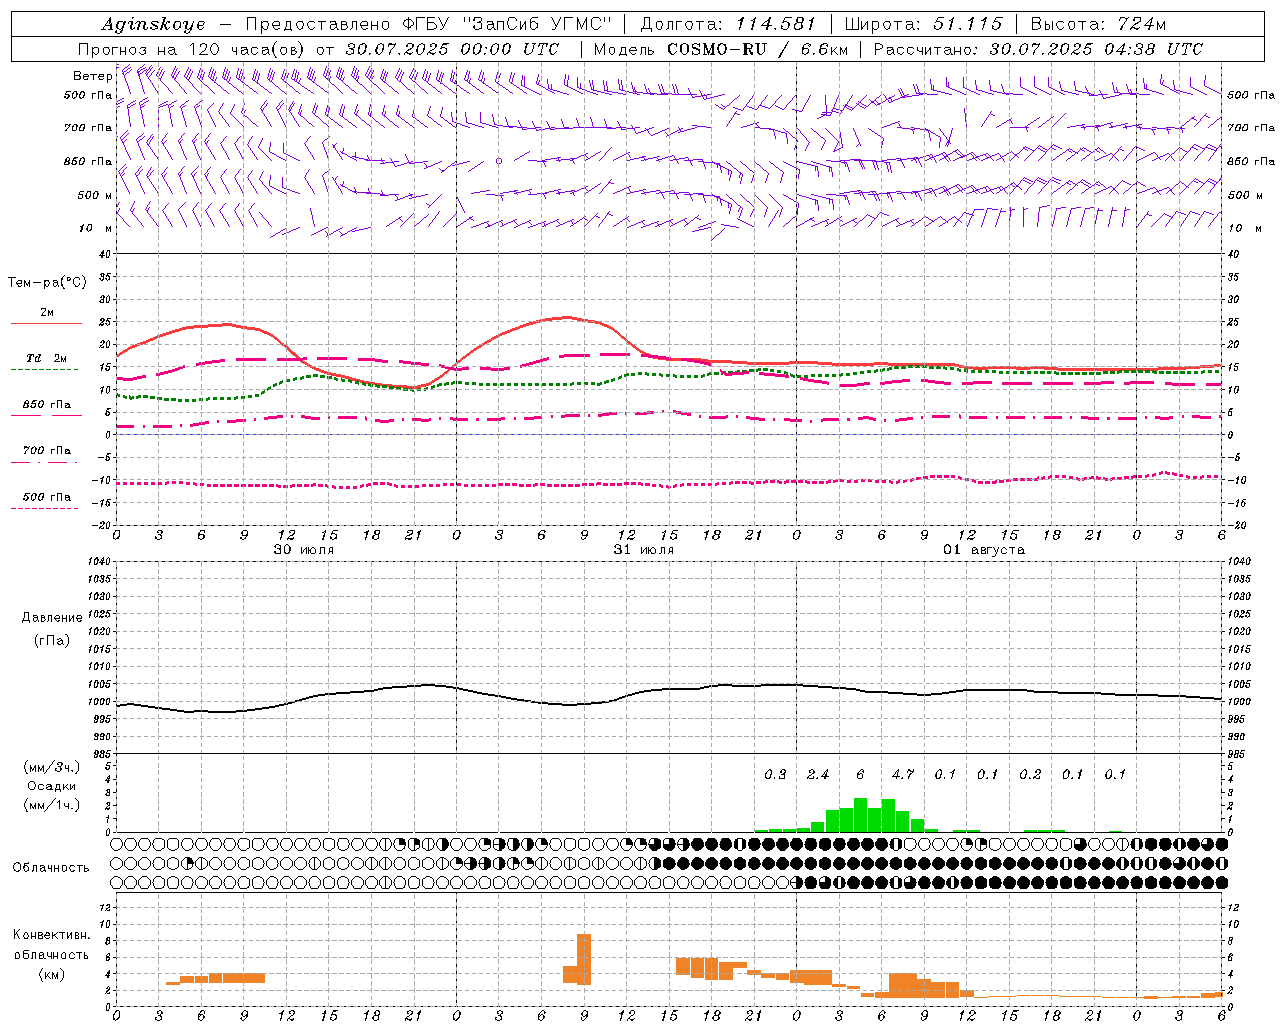1280x1024 pixels.
Task: Click the longitude value "114.581"
Action: click(x=775, y=24)
